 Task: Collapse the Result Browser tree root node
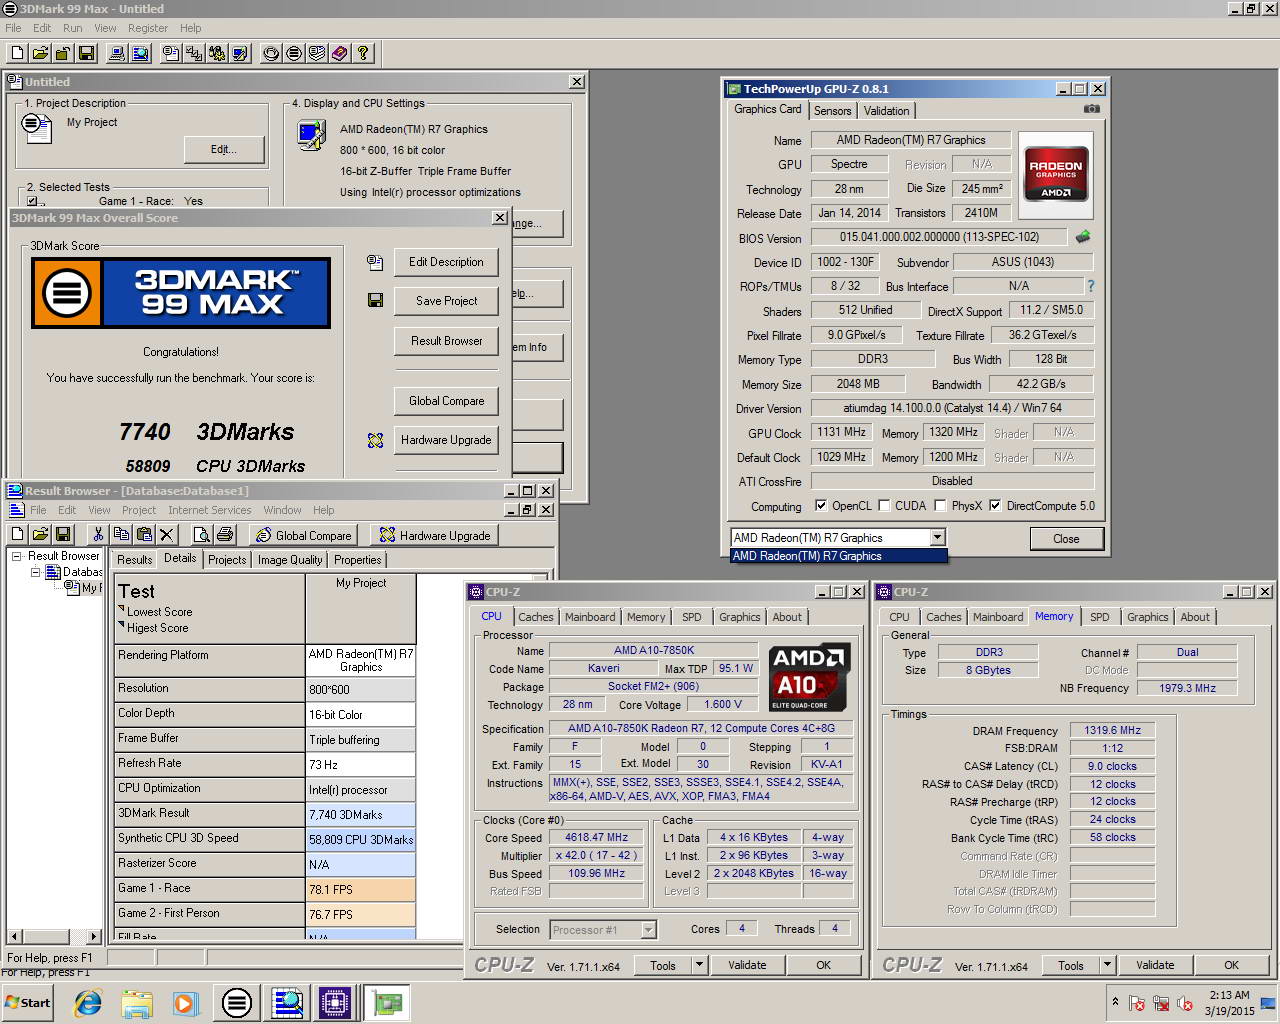pos(17,556)
